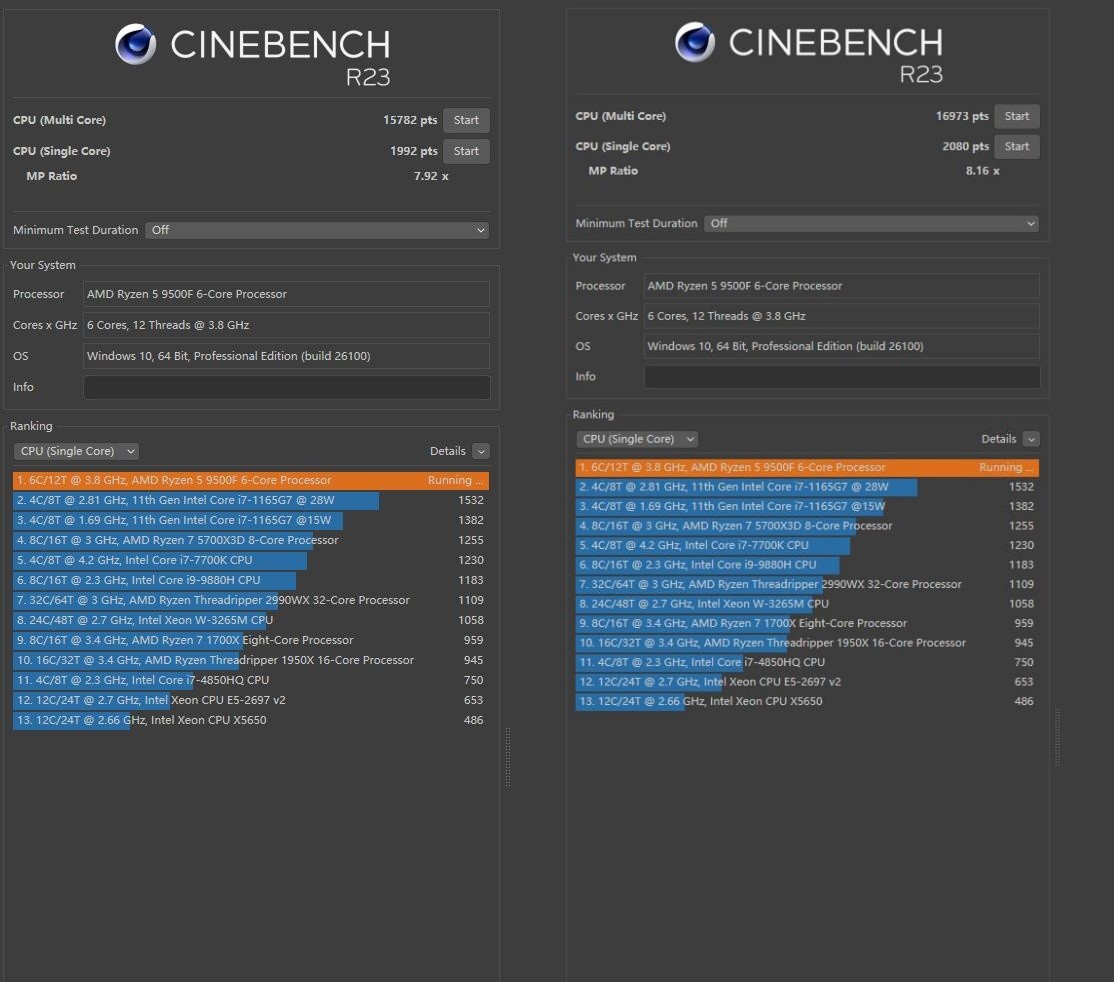Select Ryzen 7 1700X row in right window
Viewport: 1114px width, 982px height.
point(807,623)
